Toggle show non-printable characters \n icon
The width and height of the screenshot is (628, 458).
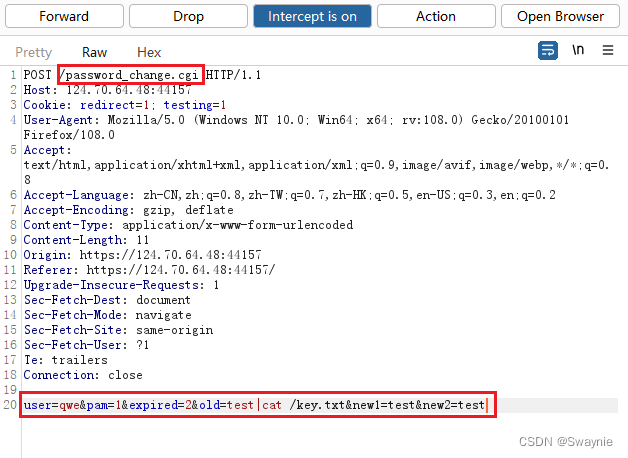point(578,50)
